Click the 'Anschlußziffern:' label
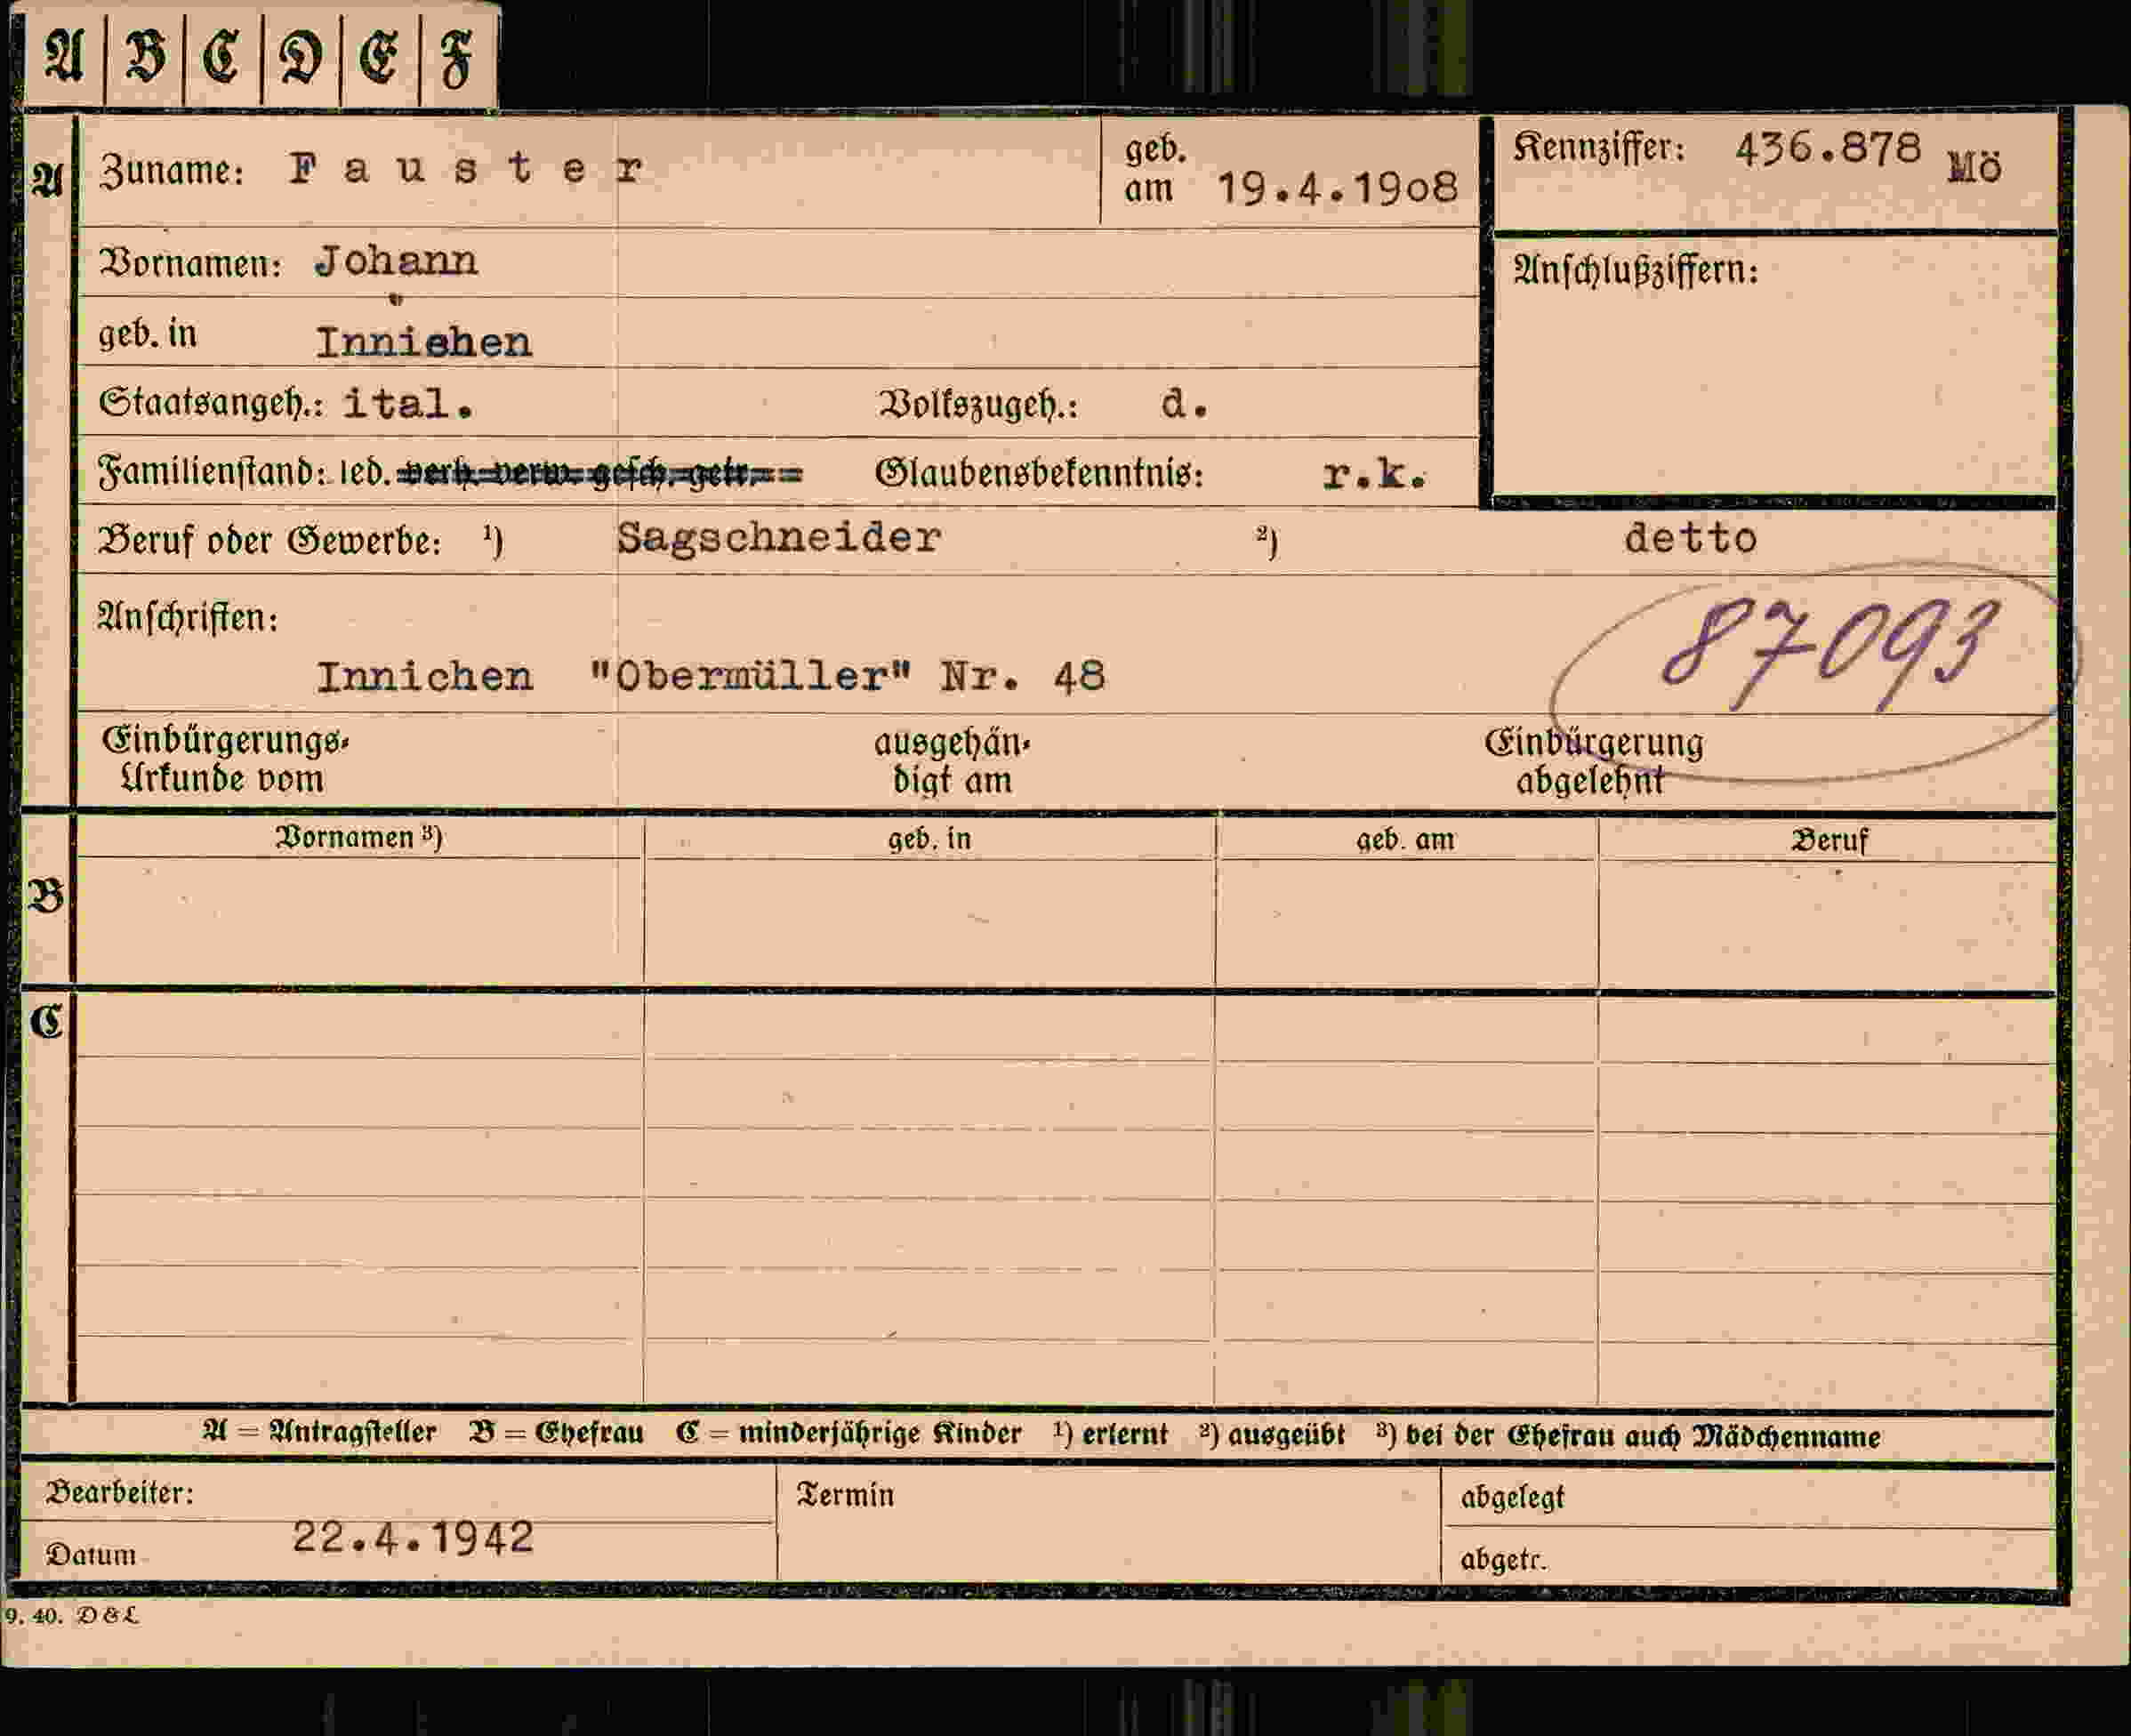This screenshot has width=2131, height=1736. tap(1635, 270)
